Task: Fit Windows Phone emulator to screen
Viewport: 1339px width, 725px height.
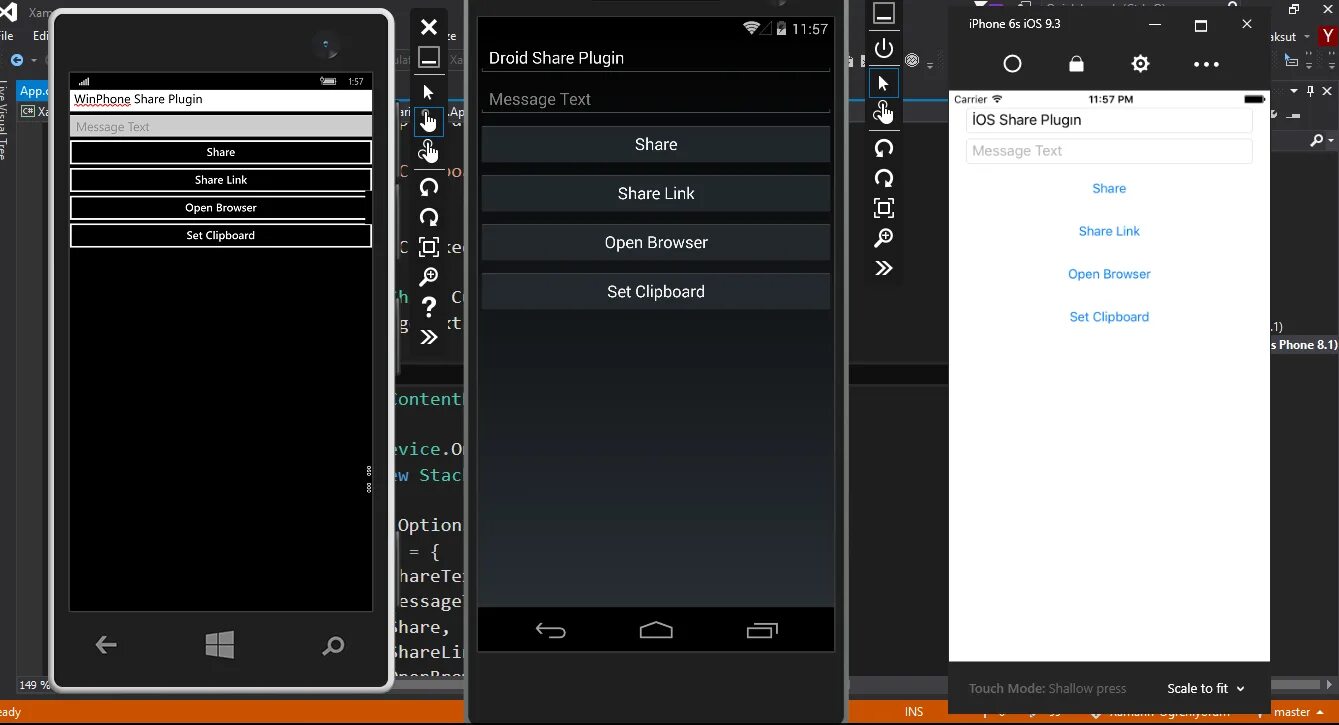Action: pos(428,247)
